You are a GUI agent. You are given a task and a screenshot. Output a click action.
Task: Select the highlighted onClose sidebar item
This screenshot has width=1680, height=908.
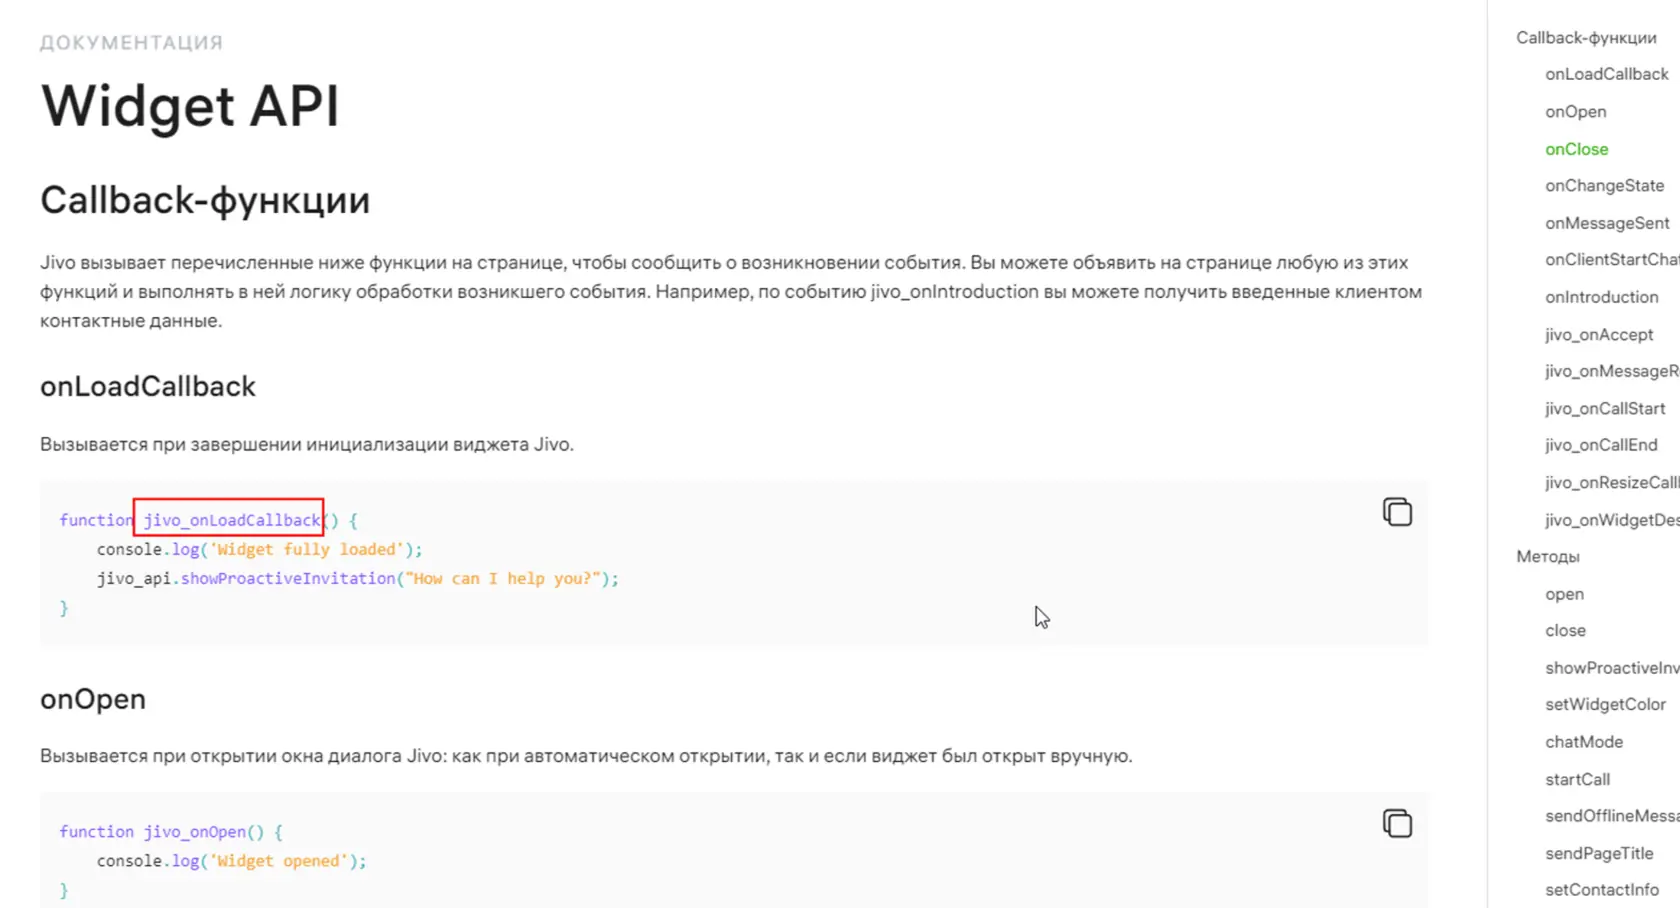pyautogui.click(x=1577, y=149)
